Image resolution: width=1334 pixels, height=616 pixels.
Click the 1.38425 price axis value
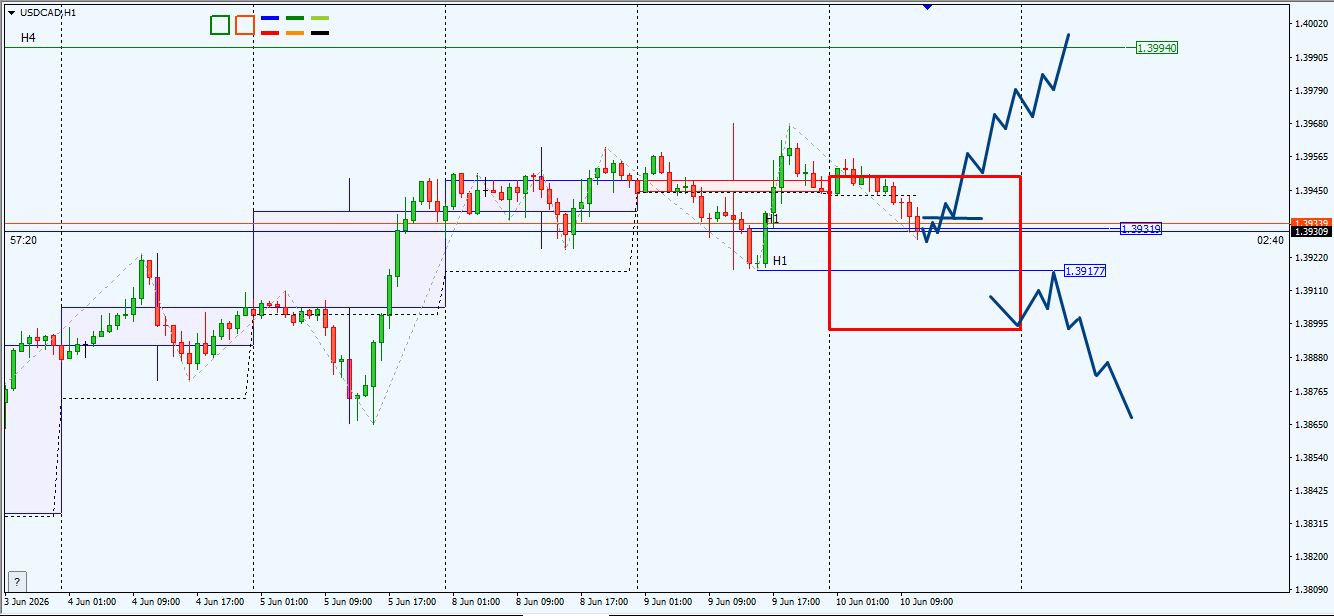(1310, 491)
